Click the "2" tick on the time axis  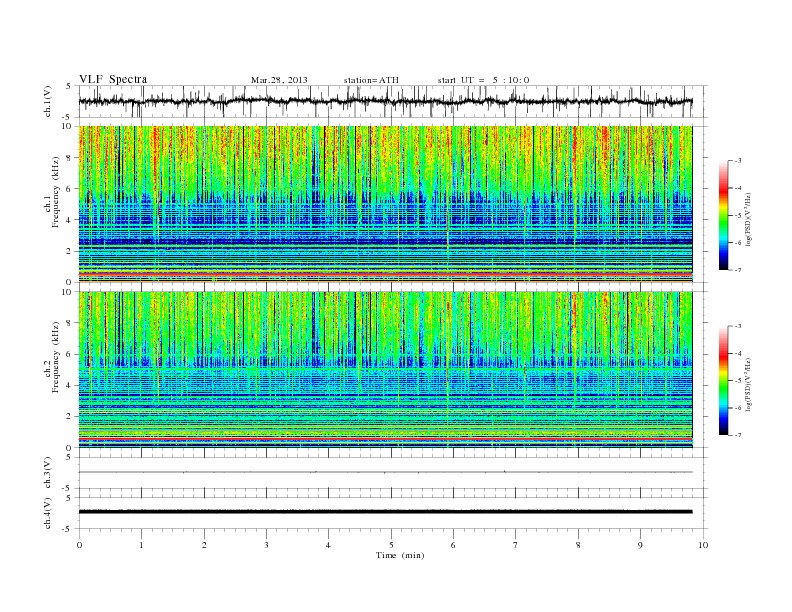point(204,545)
